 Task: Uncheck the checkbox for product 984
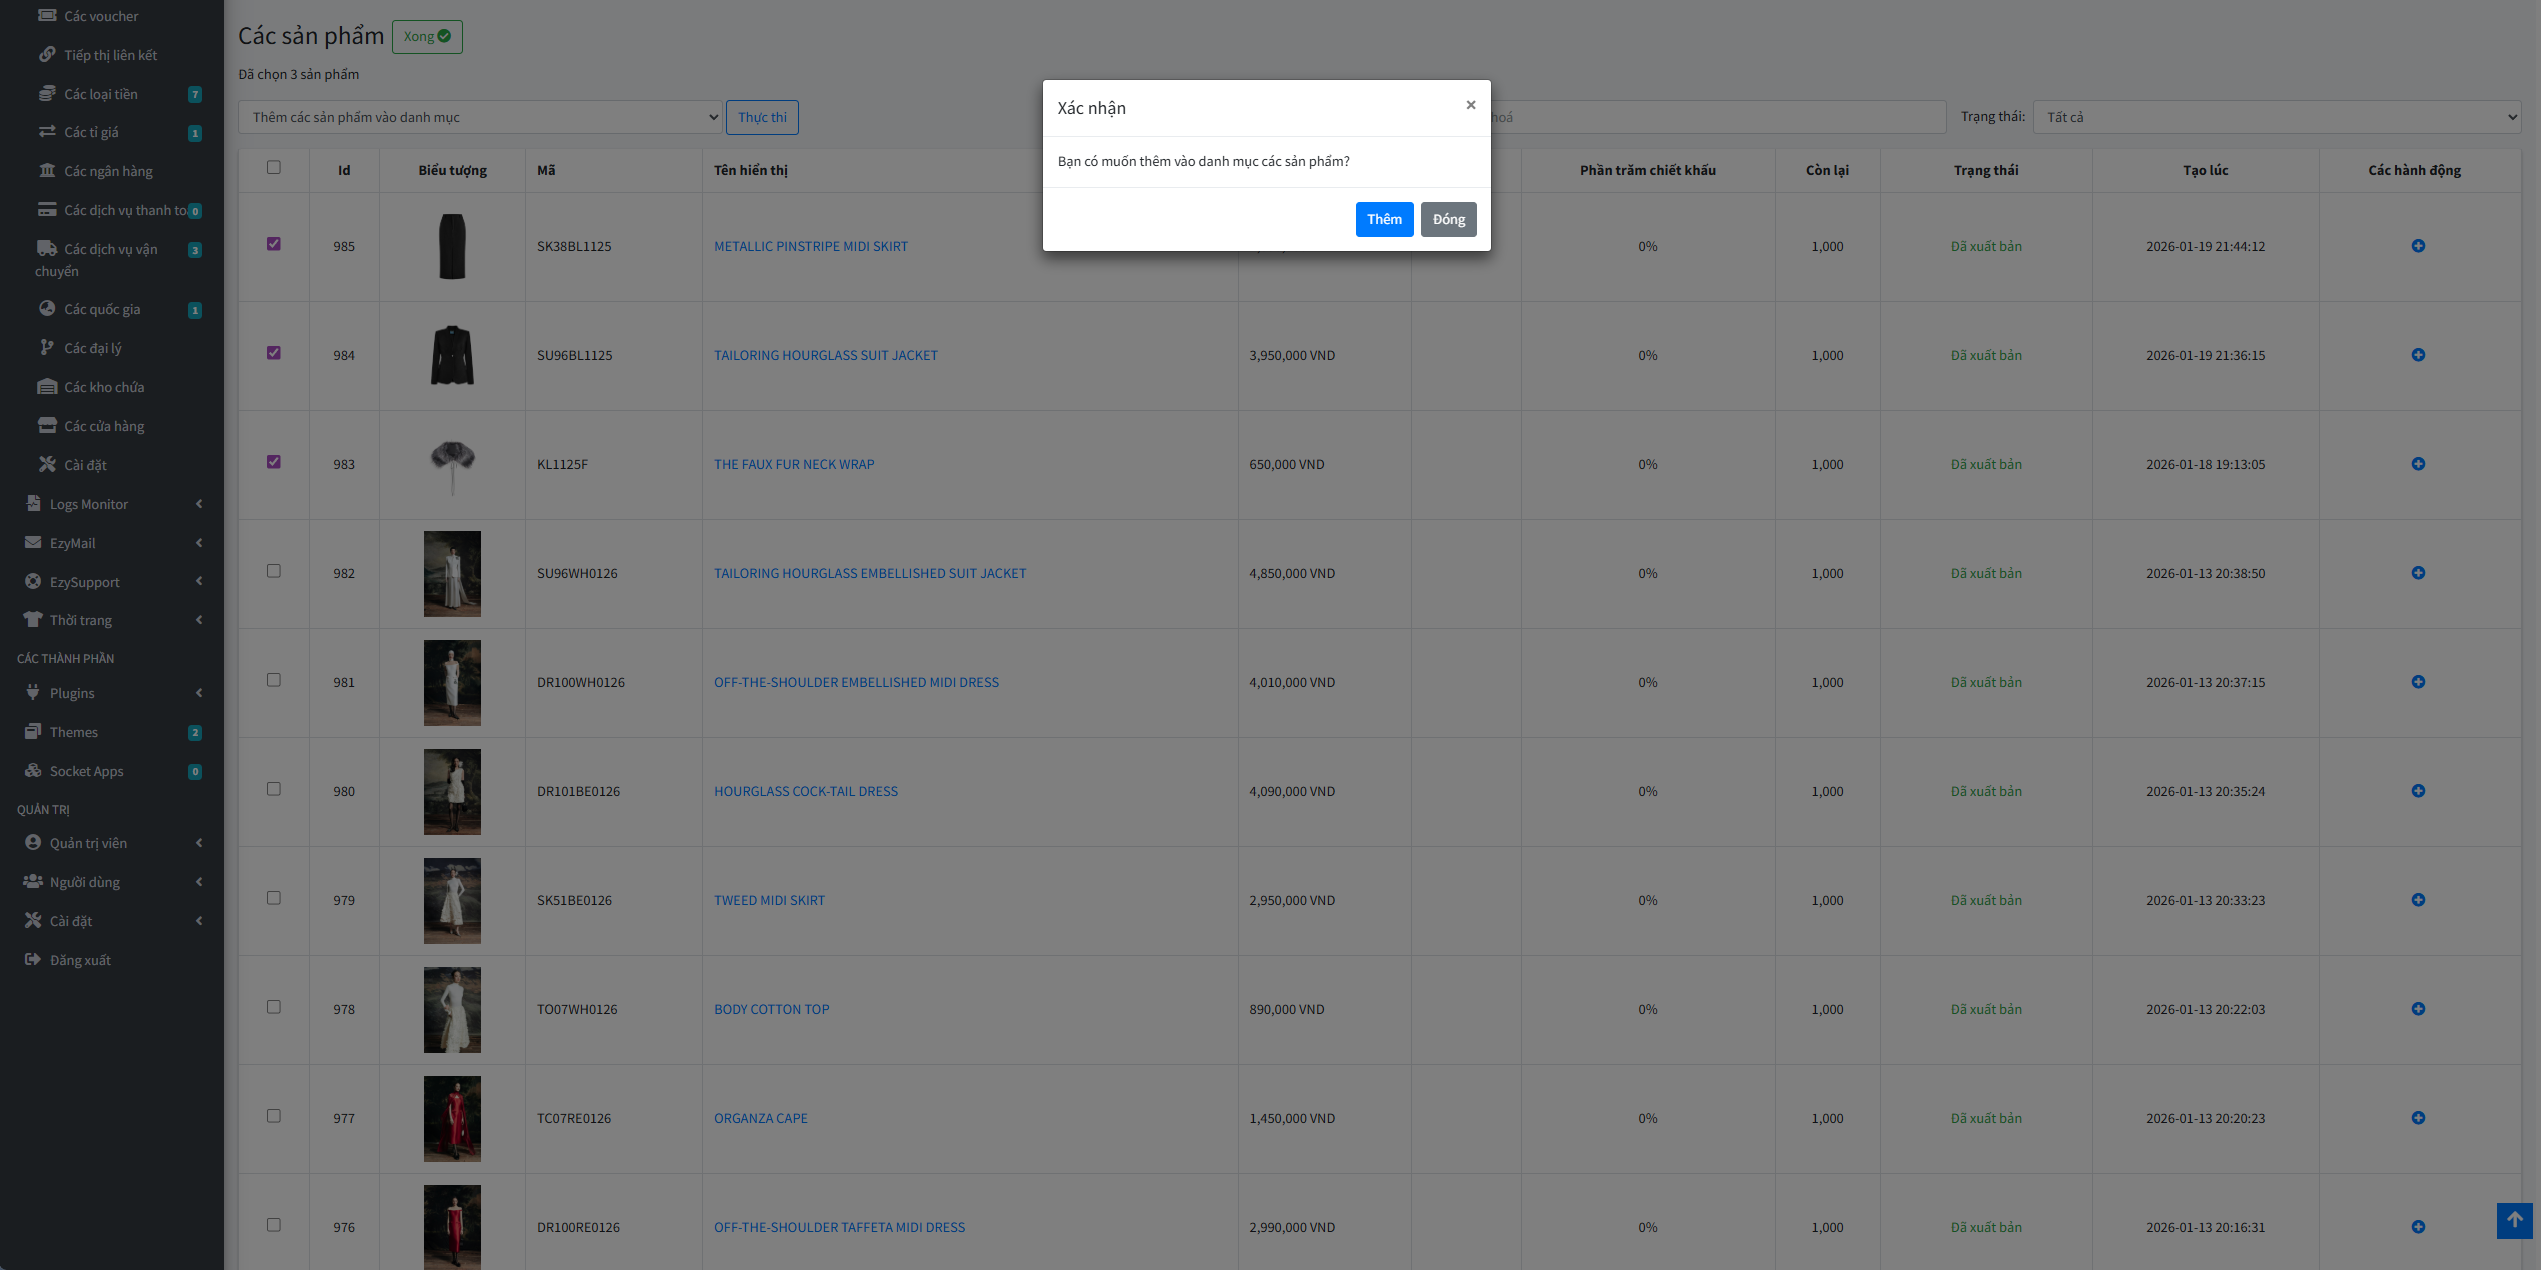point(274,353)
